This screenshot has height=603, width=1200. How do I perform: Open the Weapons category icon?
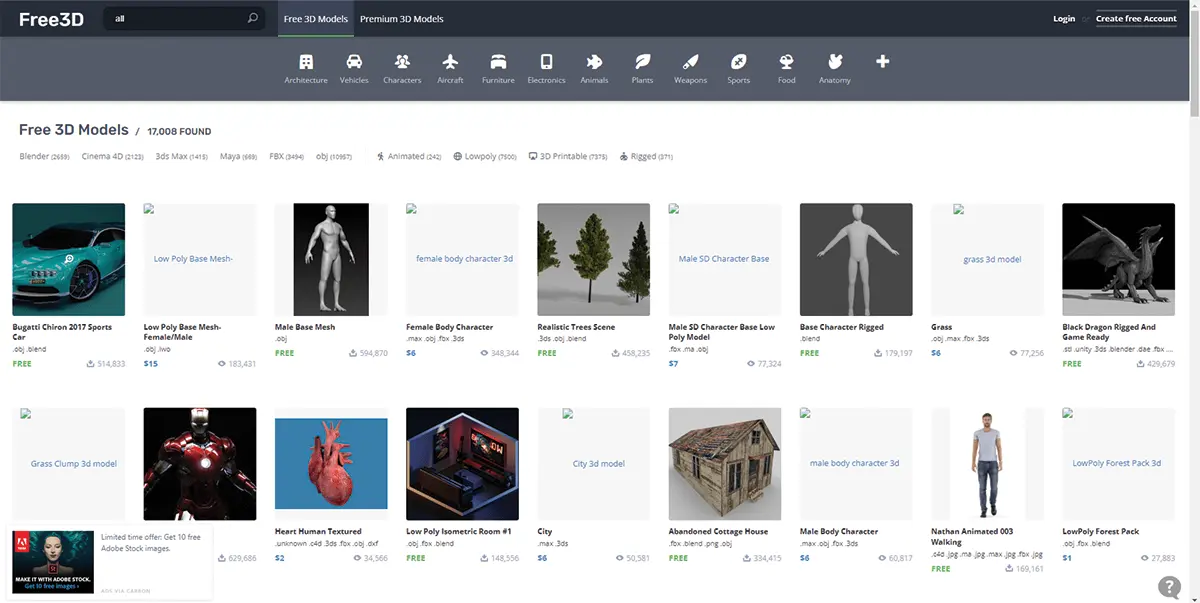click(x=690, y=62)
